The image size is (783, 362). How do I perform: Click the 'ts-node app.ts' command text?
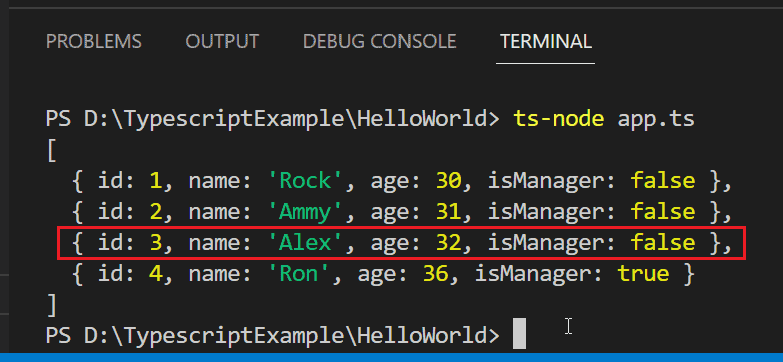[604, 119]
